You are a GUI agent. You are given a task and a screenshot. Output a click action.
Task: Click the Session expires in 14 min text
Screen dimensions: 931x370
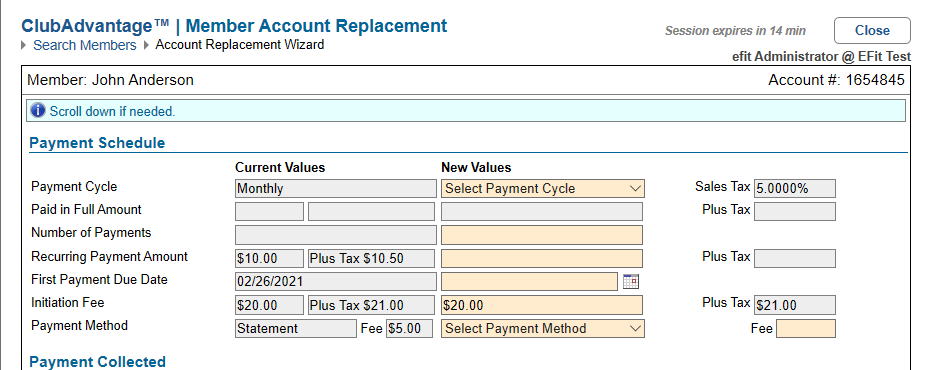(x=735, y=31)
